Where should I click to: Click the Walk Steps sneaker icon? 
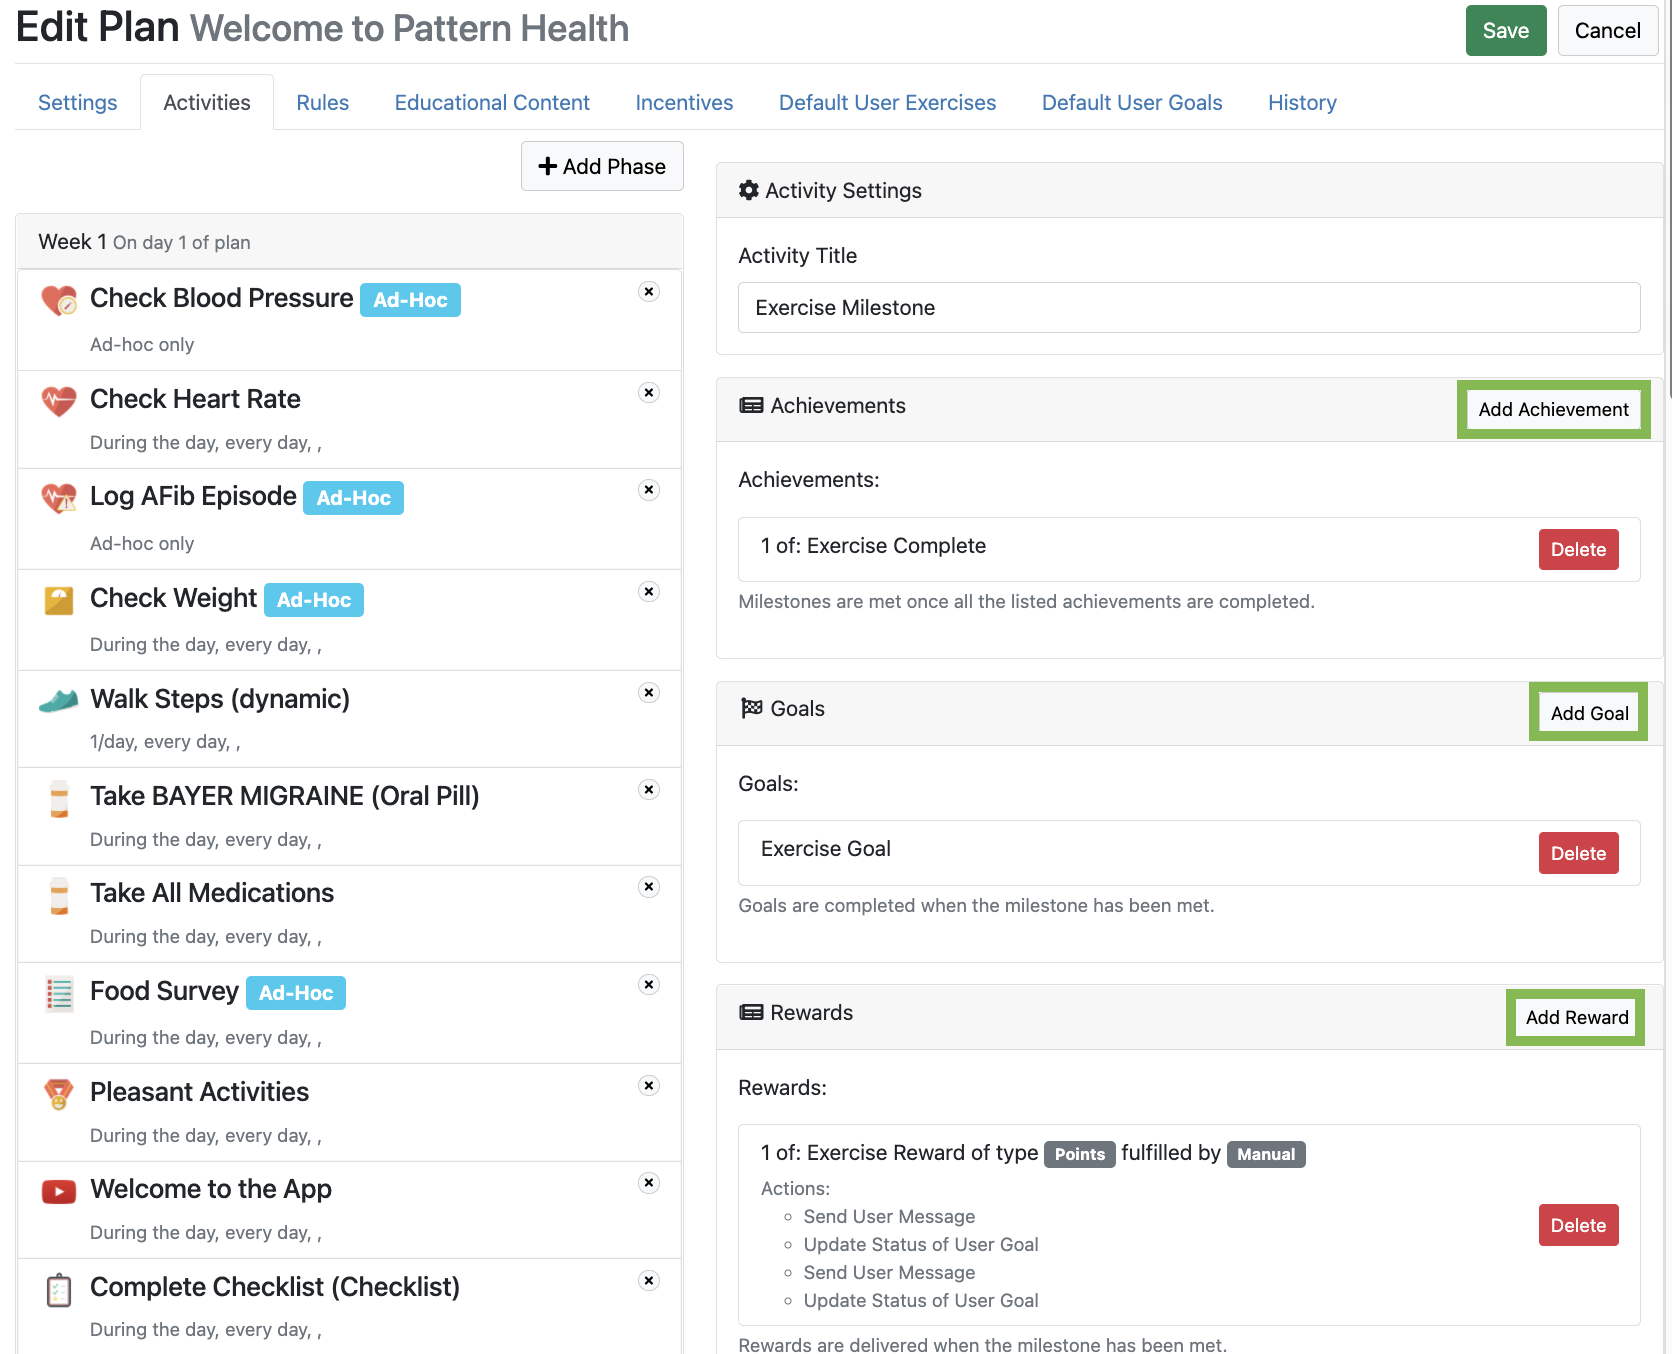click(59, 700)
